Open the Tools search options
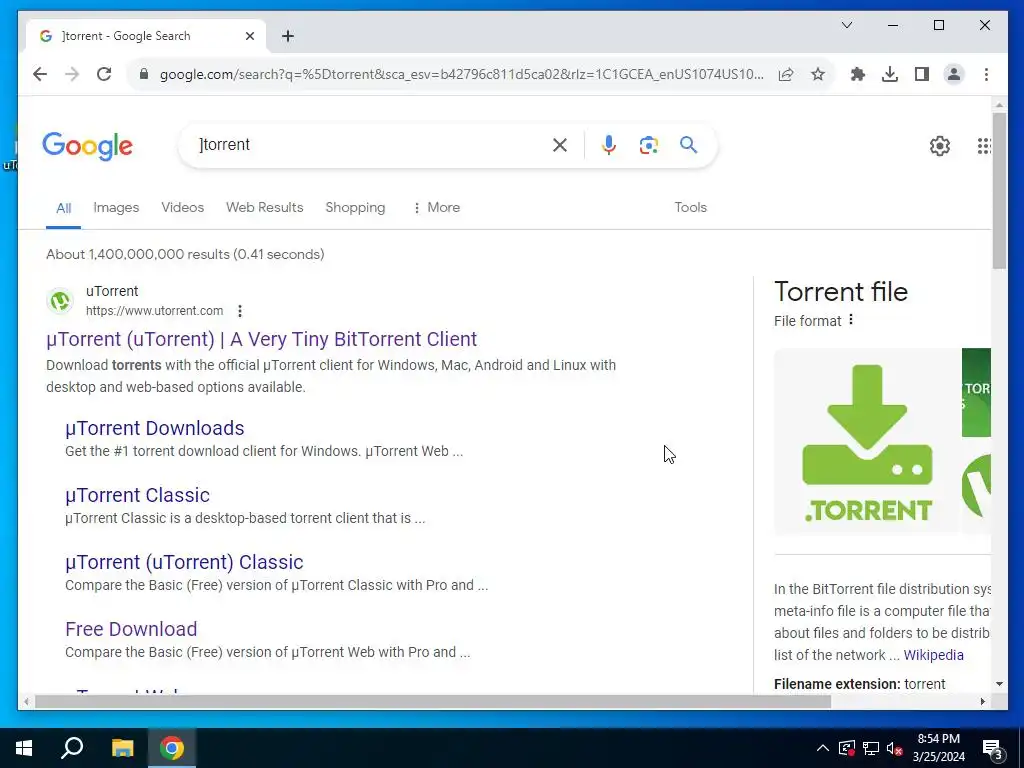The image size is (1024, 768). [x=690, y=207]
